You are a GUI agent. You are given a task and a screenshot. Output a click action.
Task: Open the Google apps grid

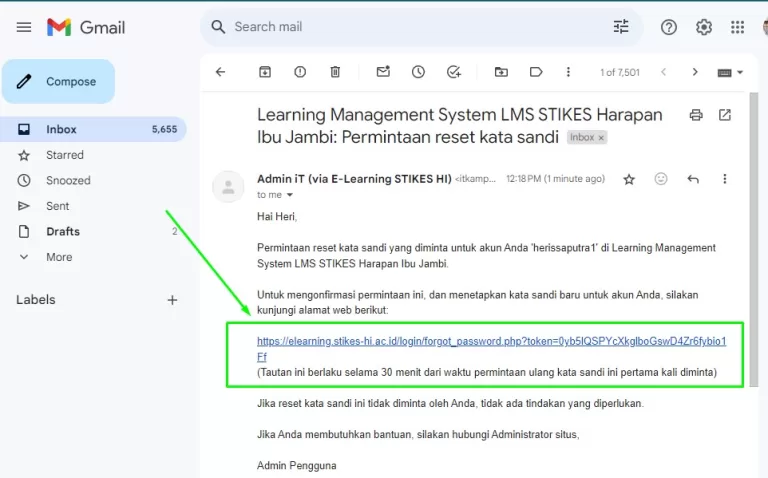click(x=737, y=27)
